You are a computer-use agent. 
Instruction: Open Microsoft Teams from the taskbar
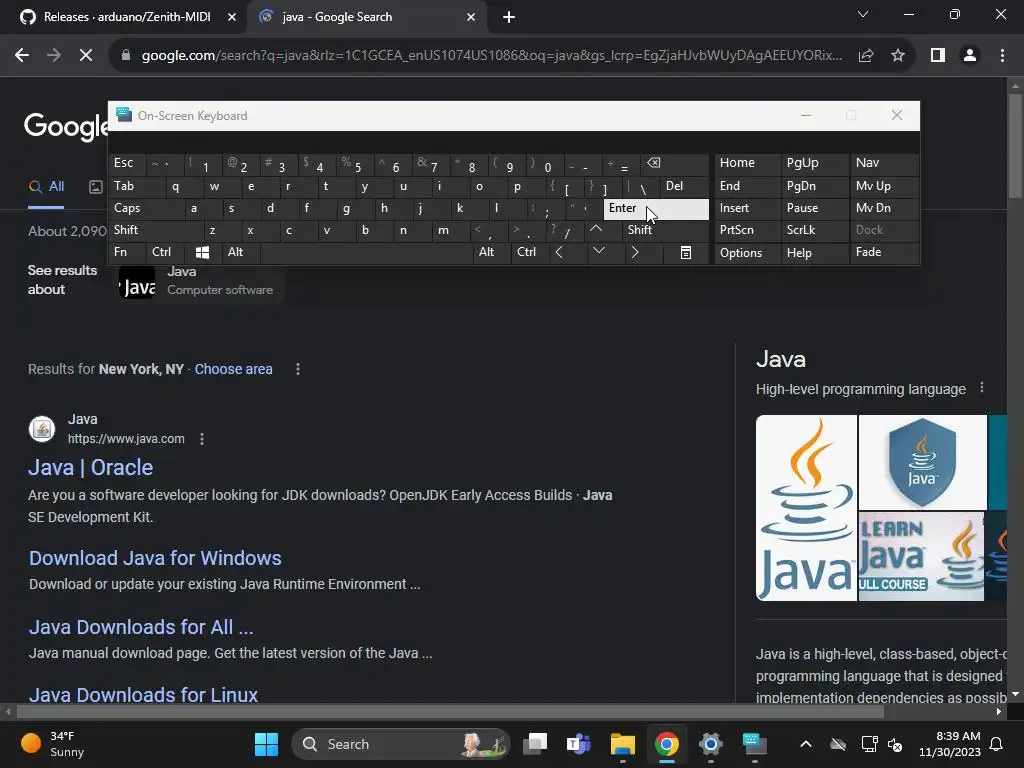579,744
